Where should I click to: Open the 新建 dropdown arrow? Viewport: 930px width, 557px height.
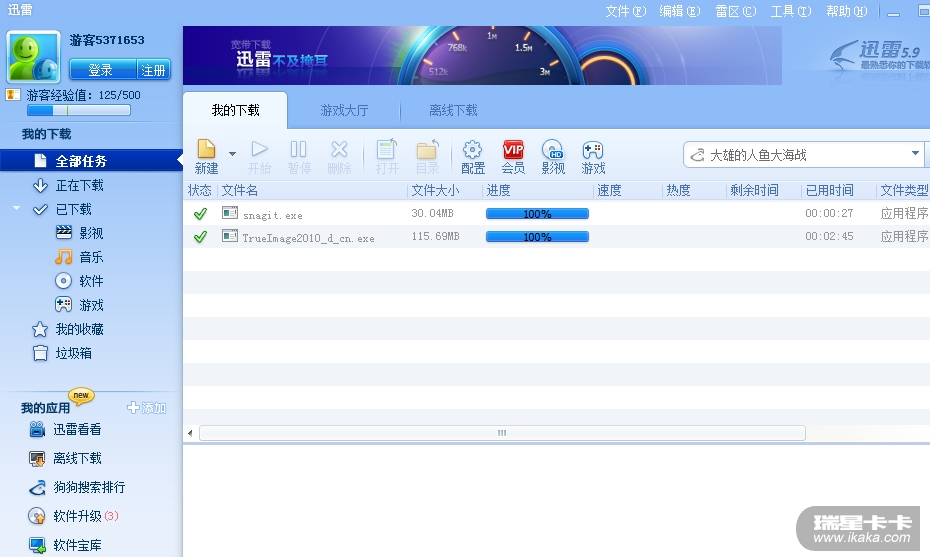[x=232, y=154]
